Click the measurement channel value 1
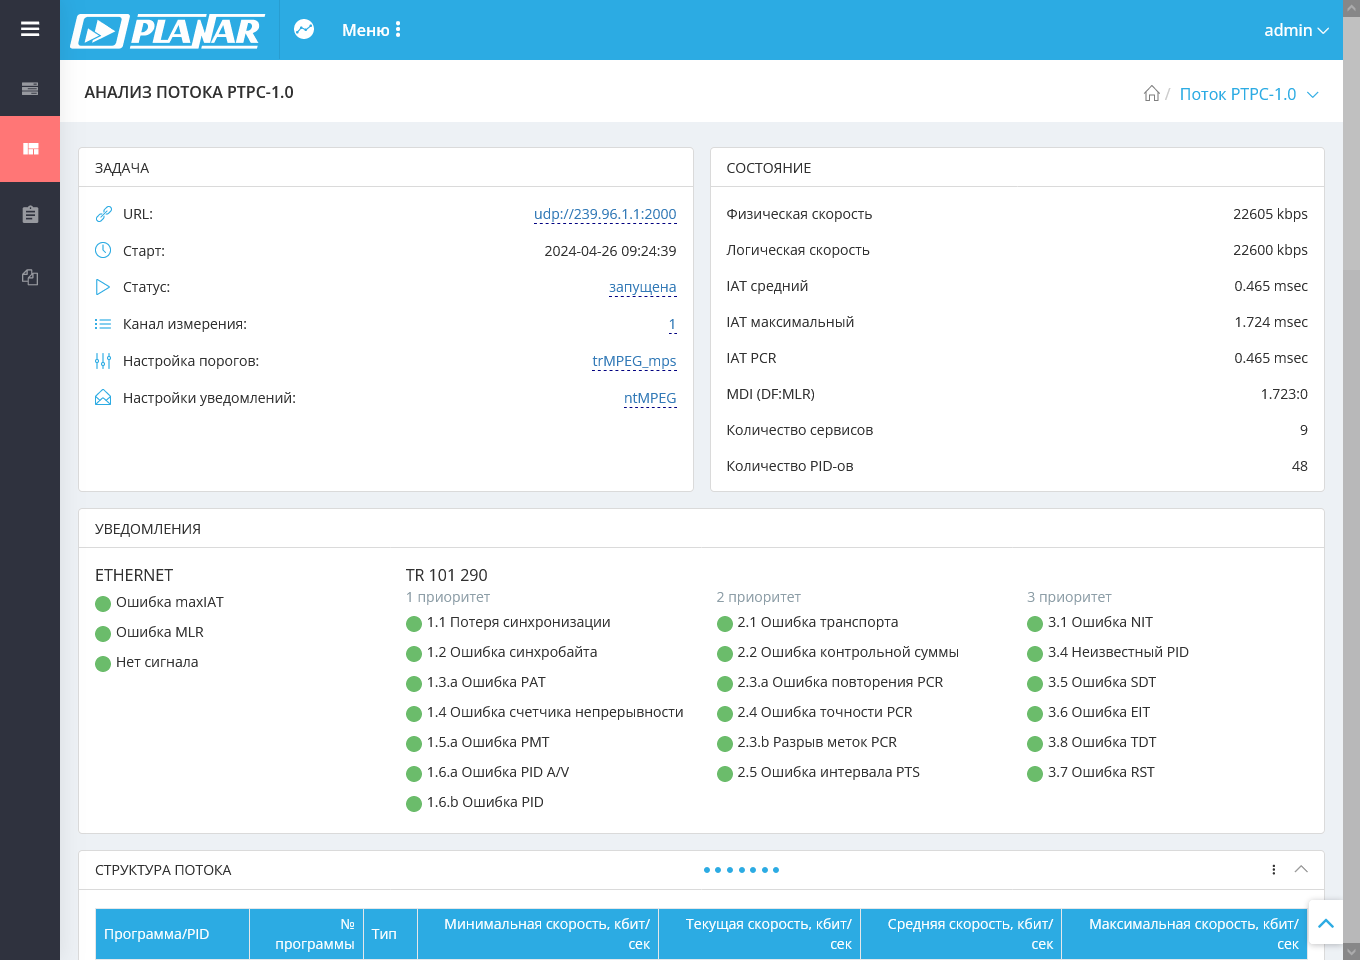The height and width of the screenshot is (960, 1360). [672, 324]
